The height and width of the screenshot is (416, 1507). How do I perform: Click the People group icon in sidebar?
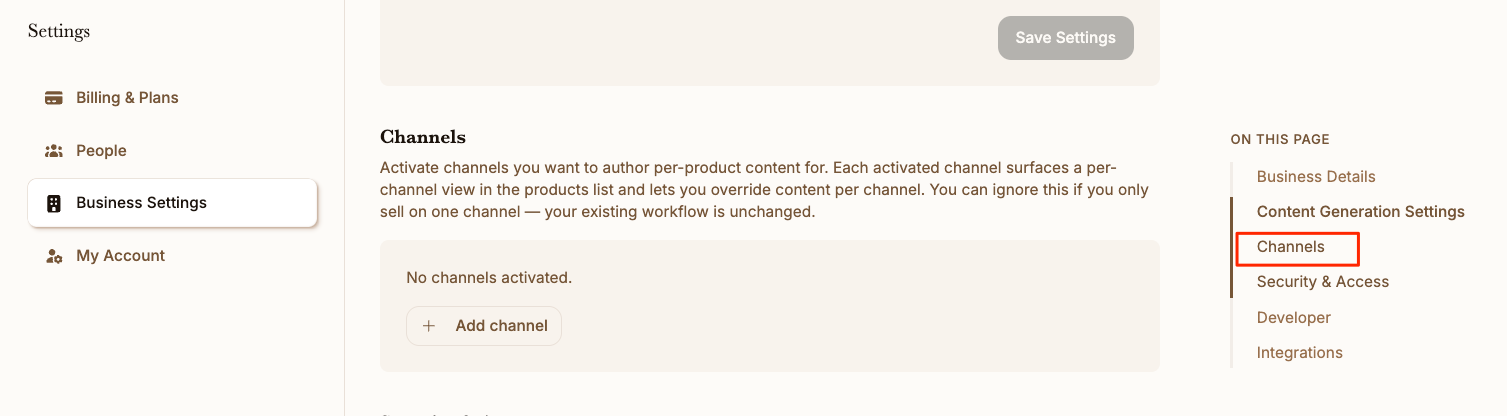pyautogui.click(x=54, y=151)
